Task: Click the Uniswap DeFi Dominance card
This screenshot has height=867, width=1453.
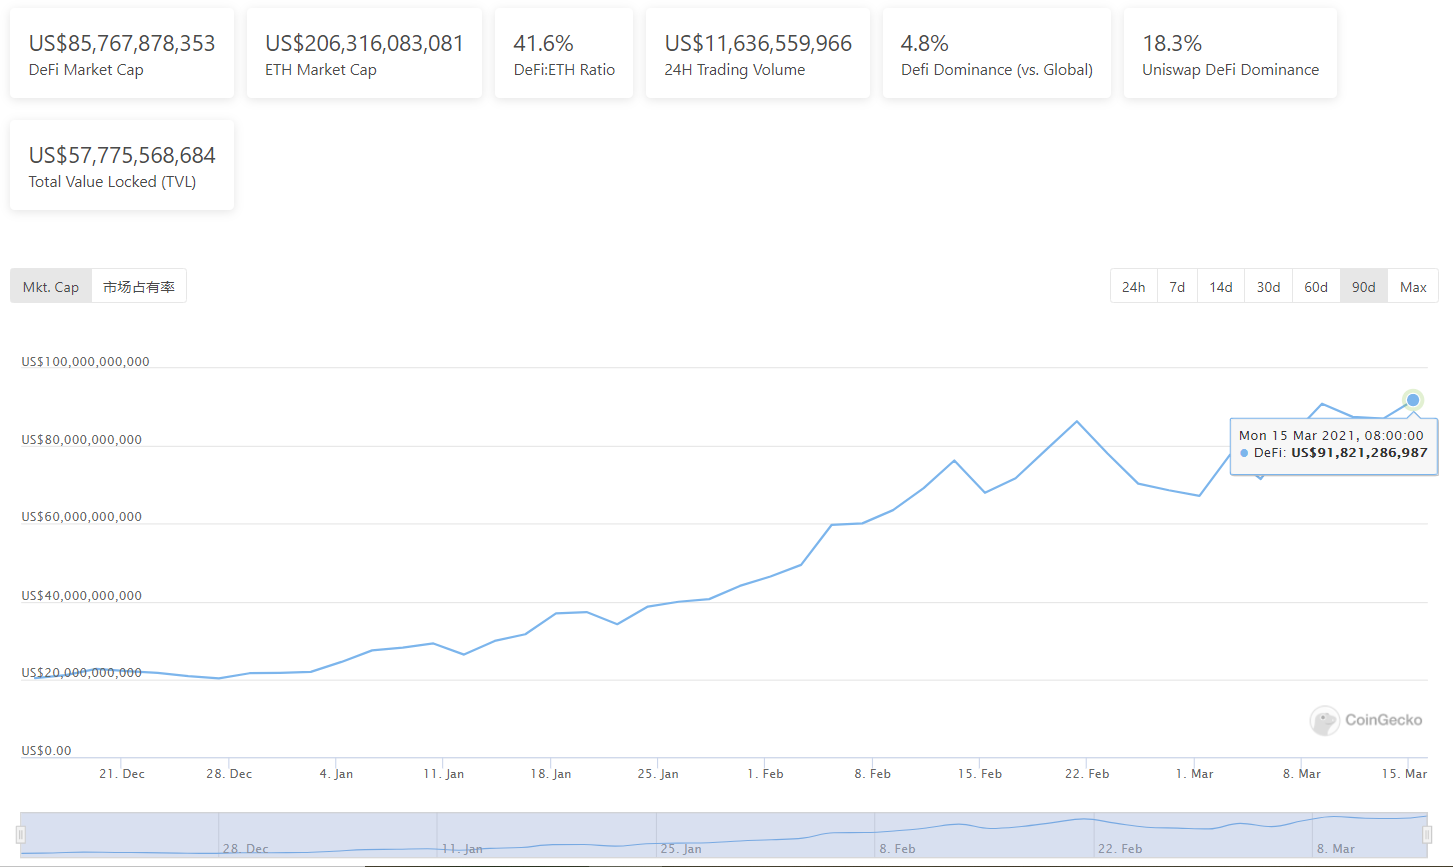Action: click(x=1230, y=54)
